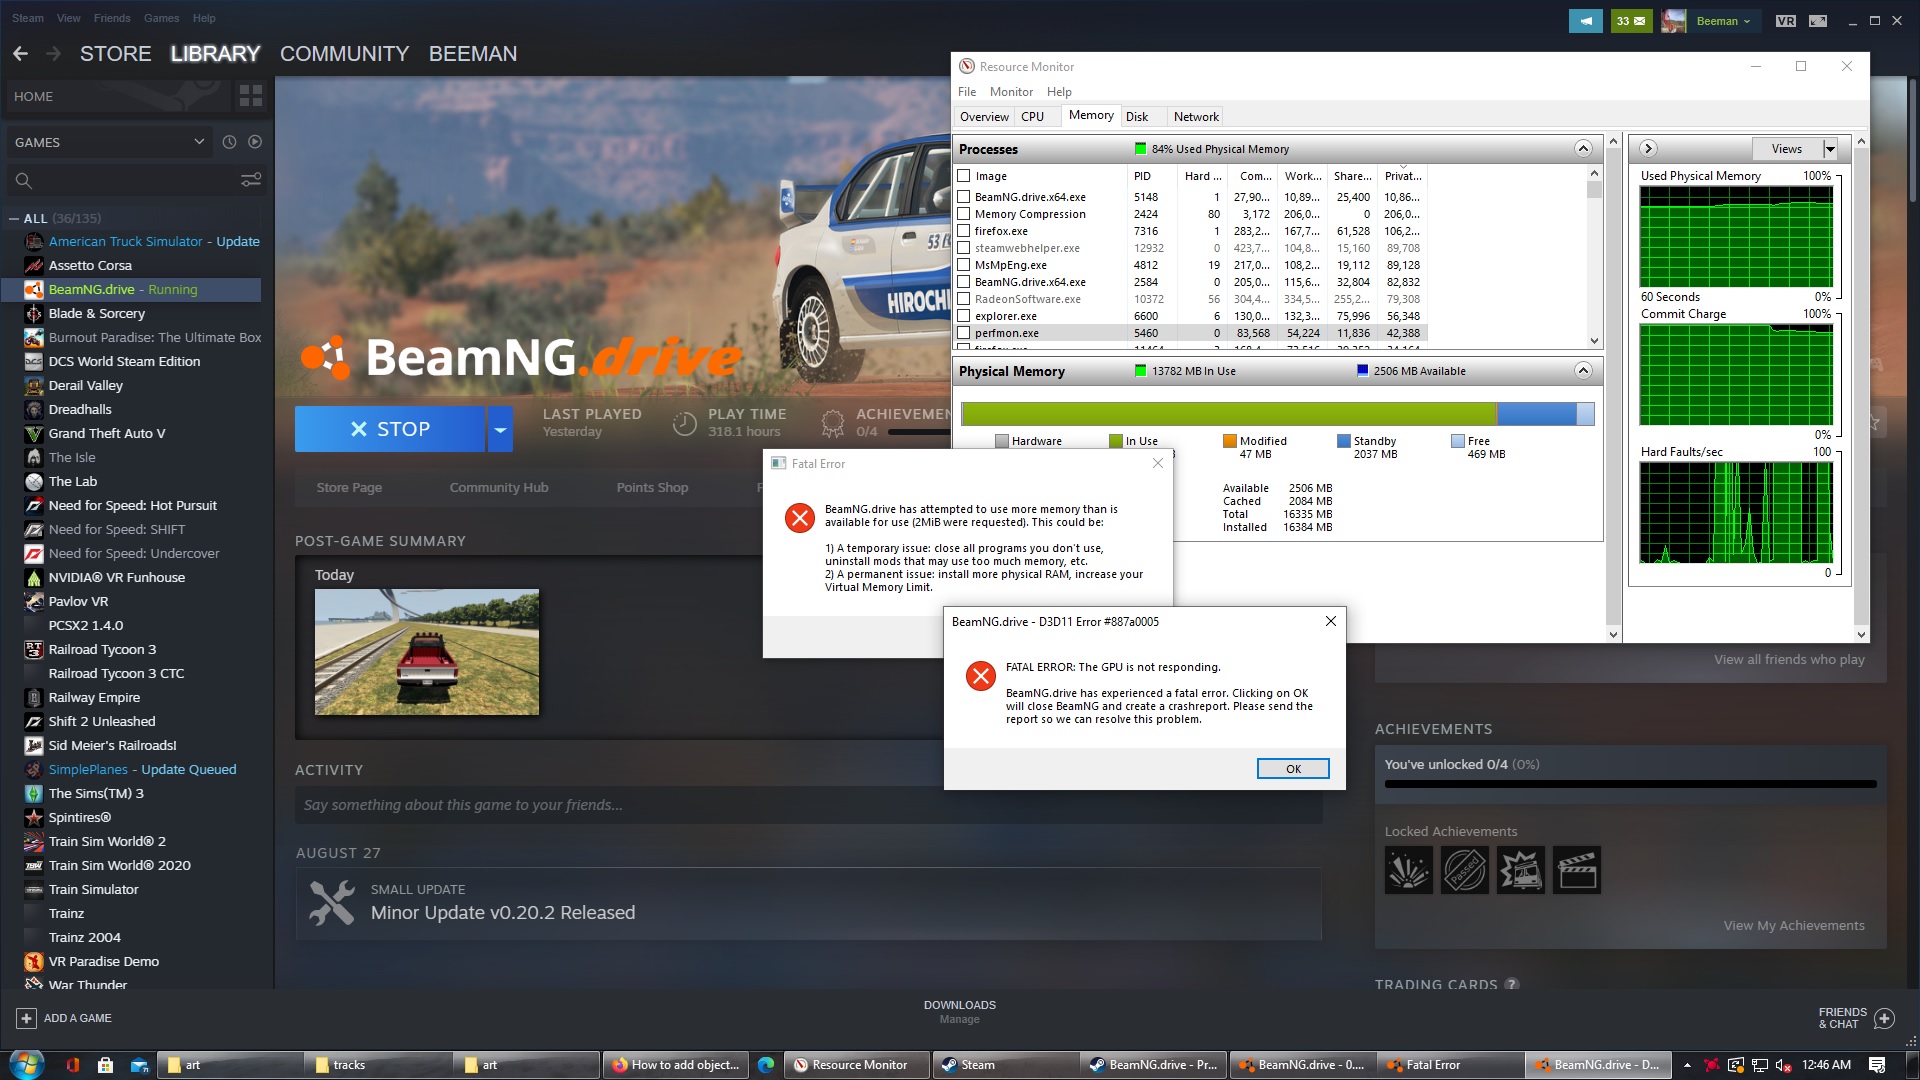Screen dimensions: 1920x1080
Task: Check the MsMpEng.exe process checkbox
Action: pos(964,265)
